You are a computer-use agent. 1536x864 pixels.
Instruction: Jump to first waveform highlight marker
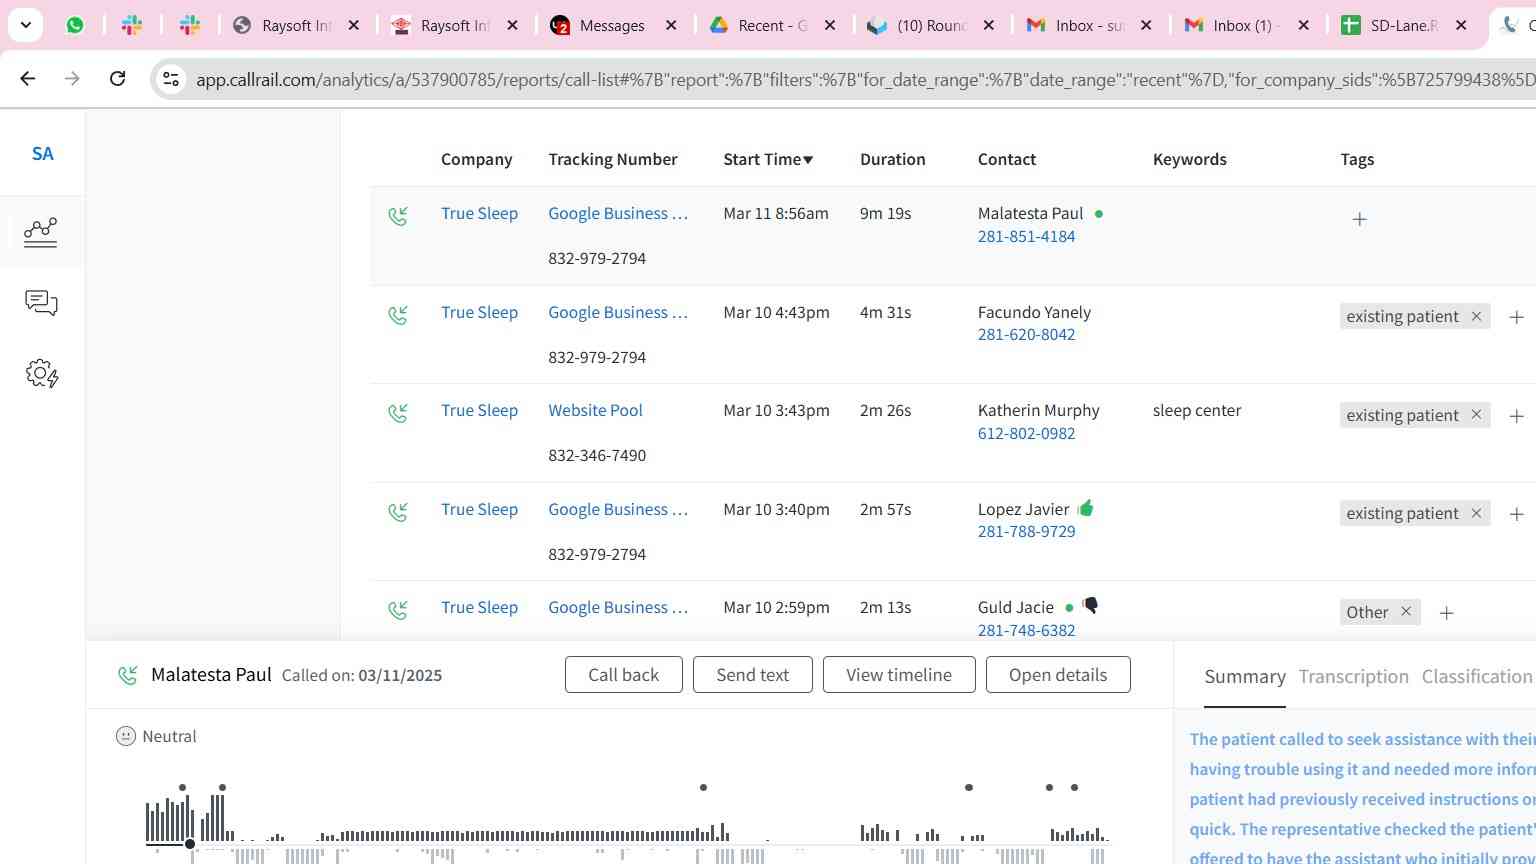tap(182, 788)
